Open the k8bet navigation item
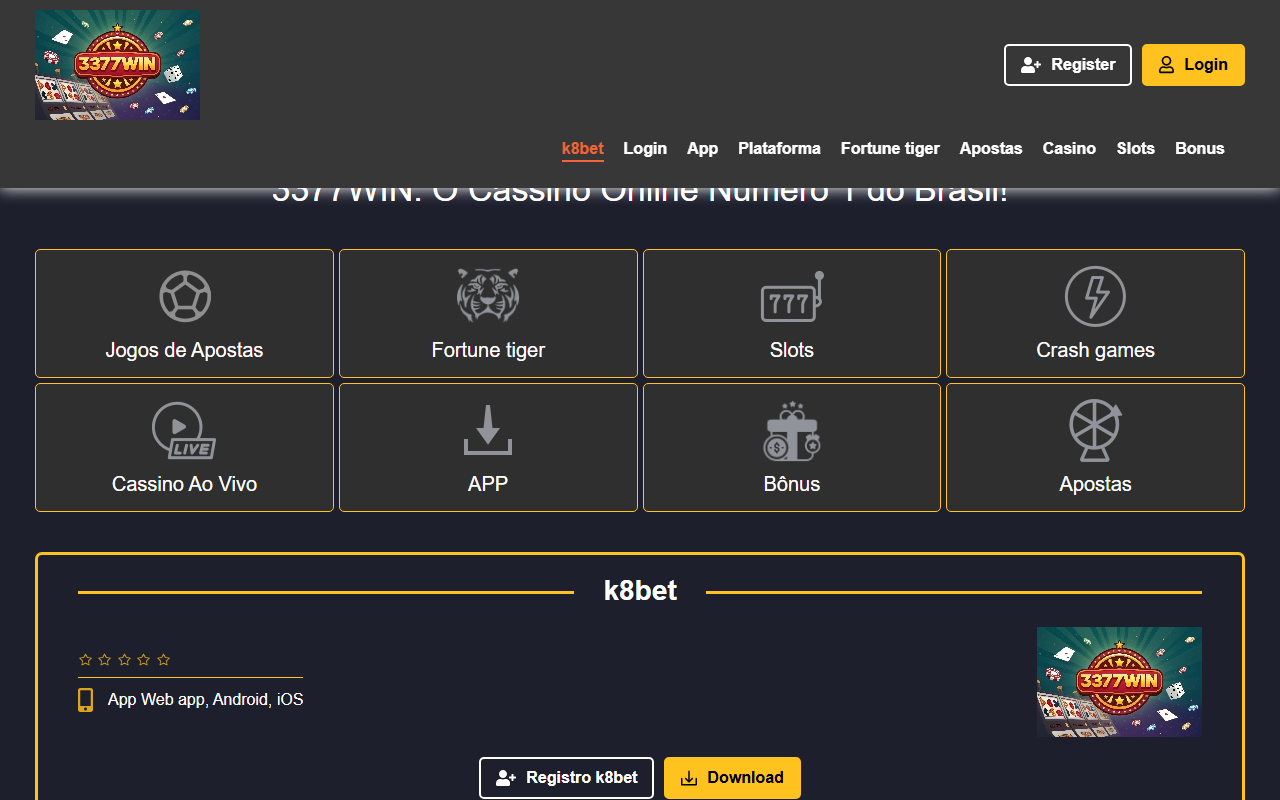Image resolution: width=1280 pixels, height=800 pixels. point(583,148)
